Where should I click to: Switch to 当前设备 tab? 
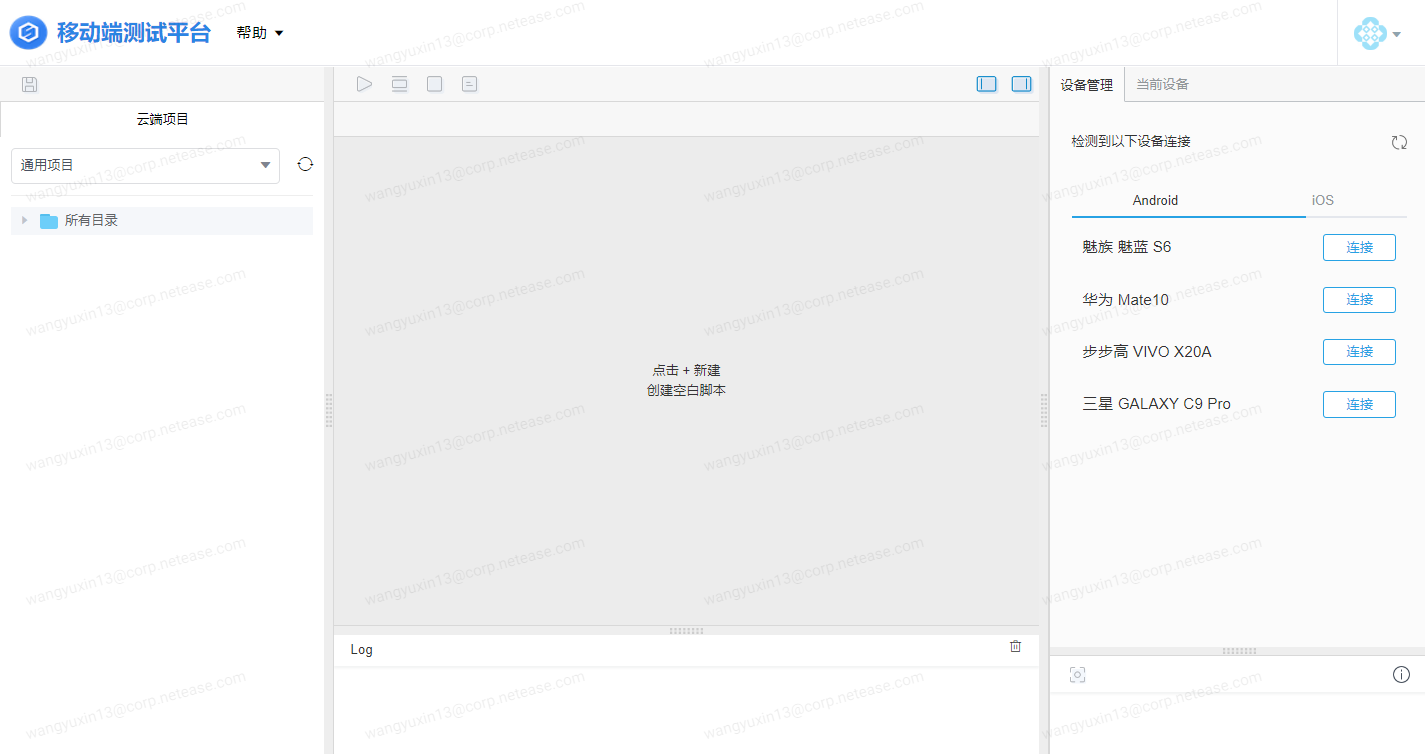pos(1162,85)
